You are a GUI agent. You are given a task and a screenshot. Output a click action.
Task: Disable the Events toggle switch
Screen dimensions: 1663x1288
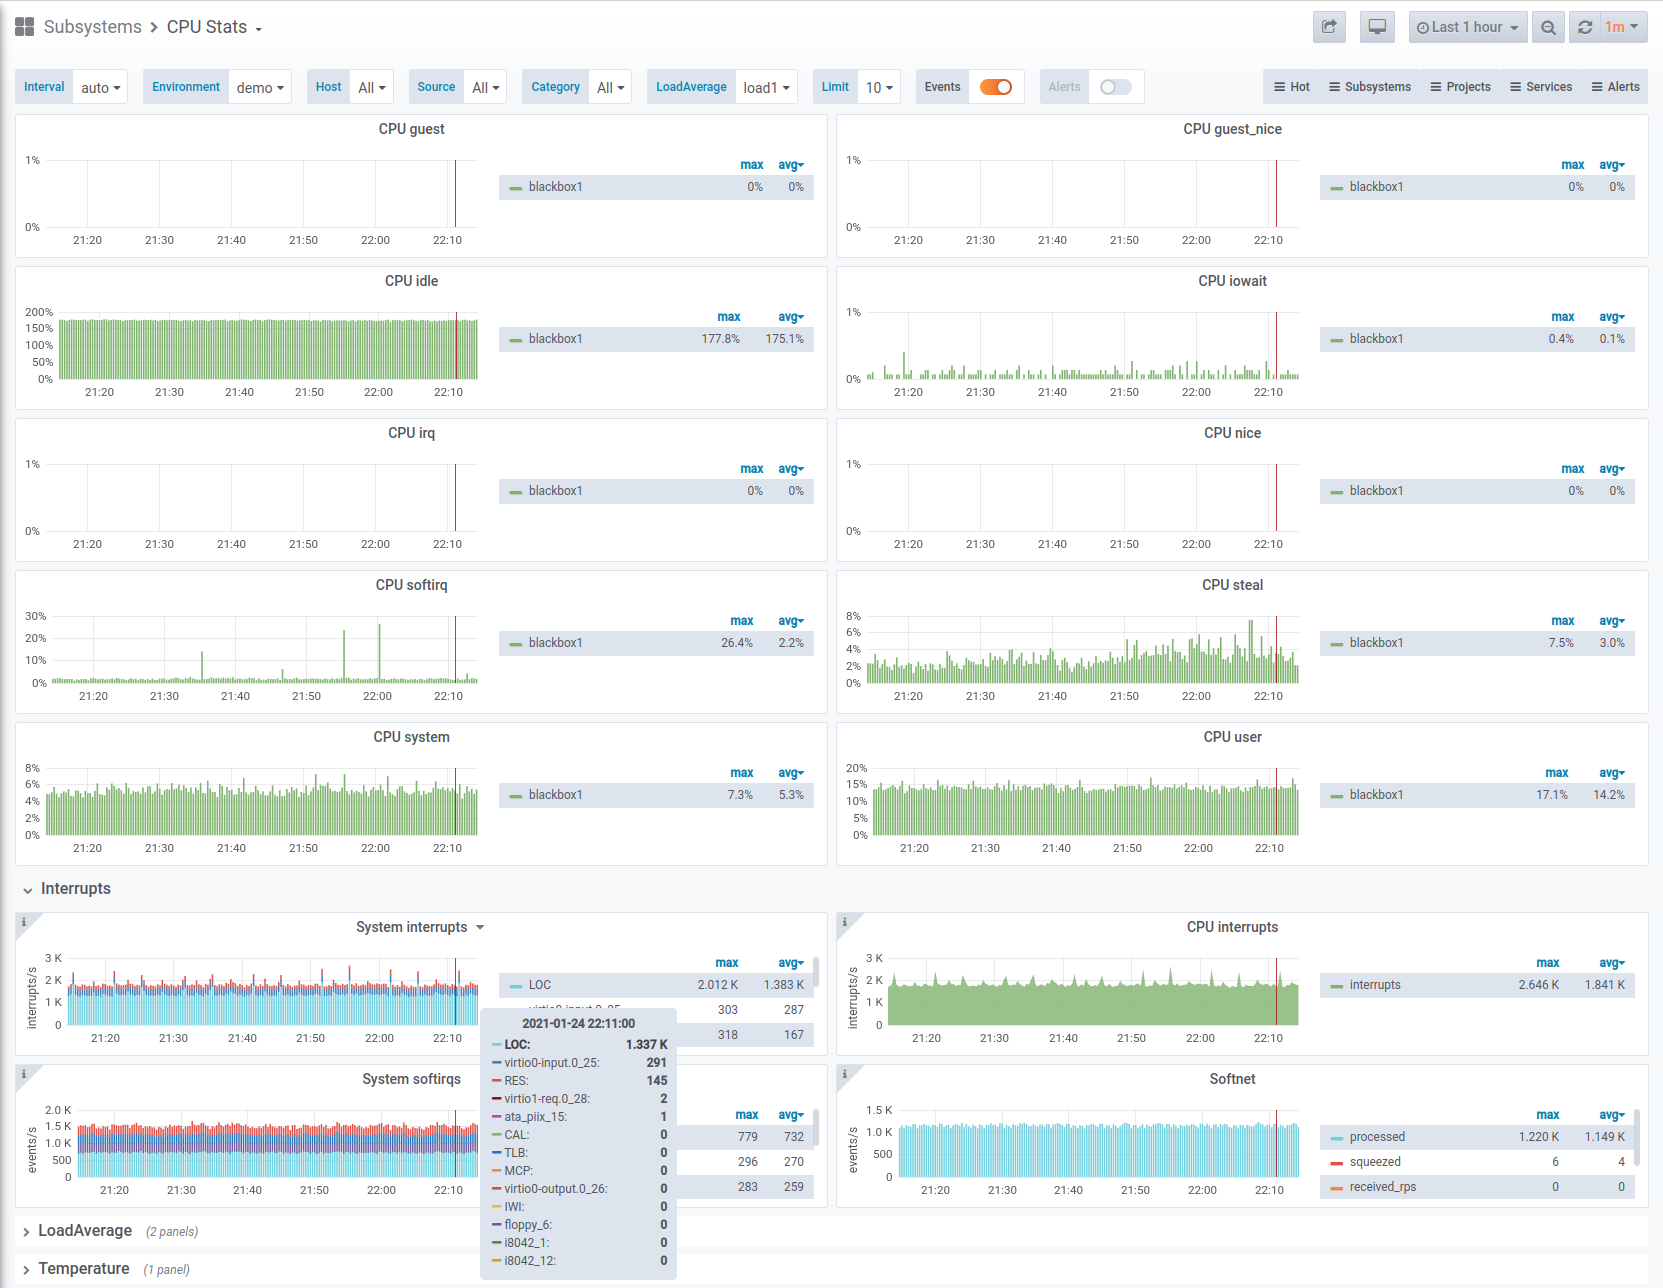[x=996, y=87]
